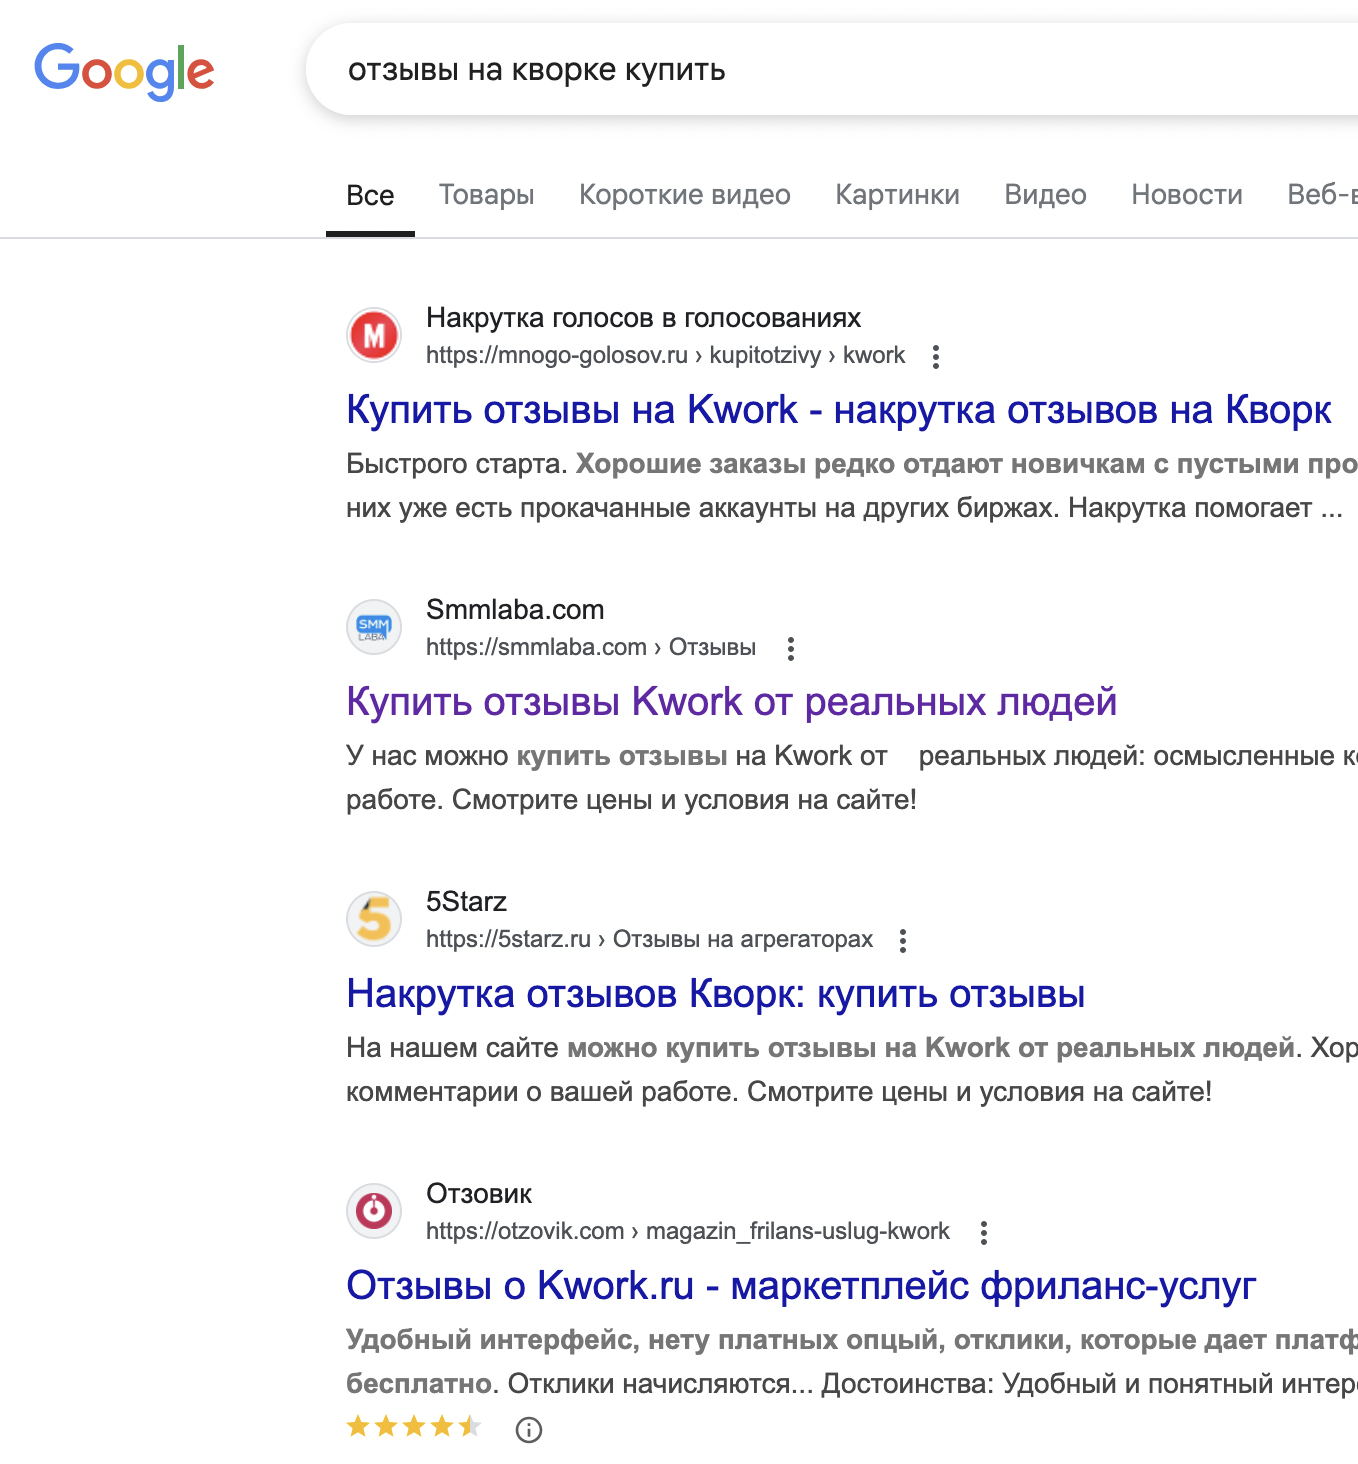Image resolution: width=1358 pixels, height=1464 pixels.
Task: Click the Отзовик site name
Action: pos(479,1194)
